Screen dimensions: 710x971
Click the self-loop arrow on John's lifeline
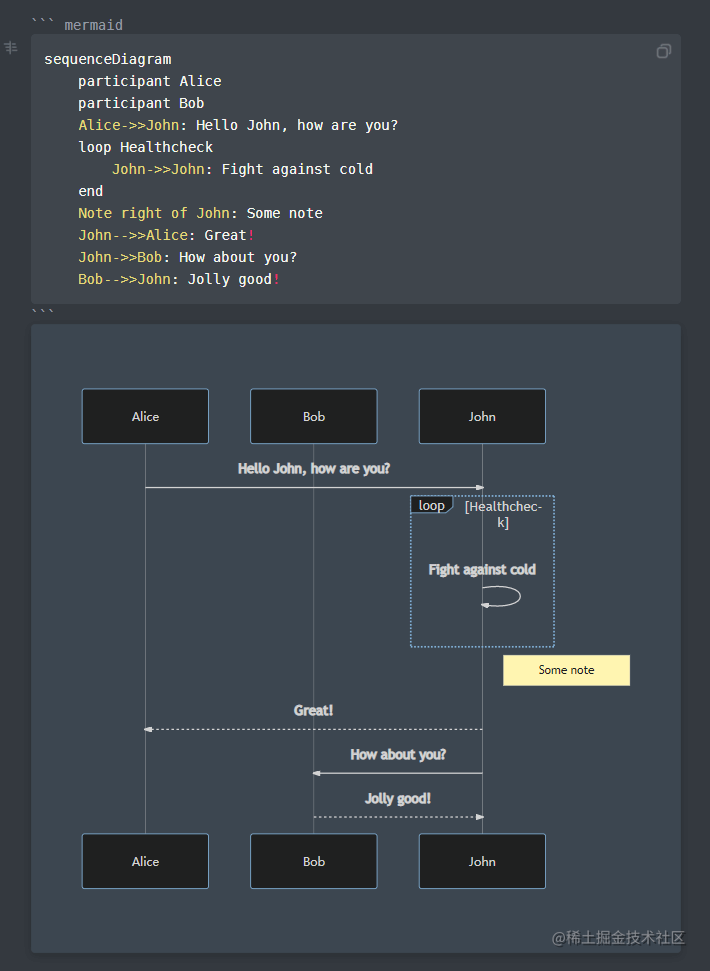click(501, 596)
